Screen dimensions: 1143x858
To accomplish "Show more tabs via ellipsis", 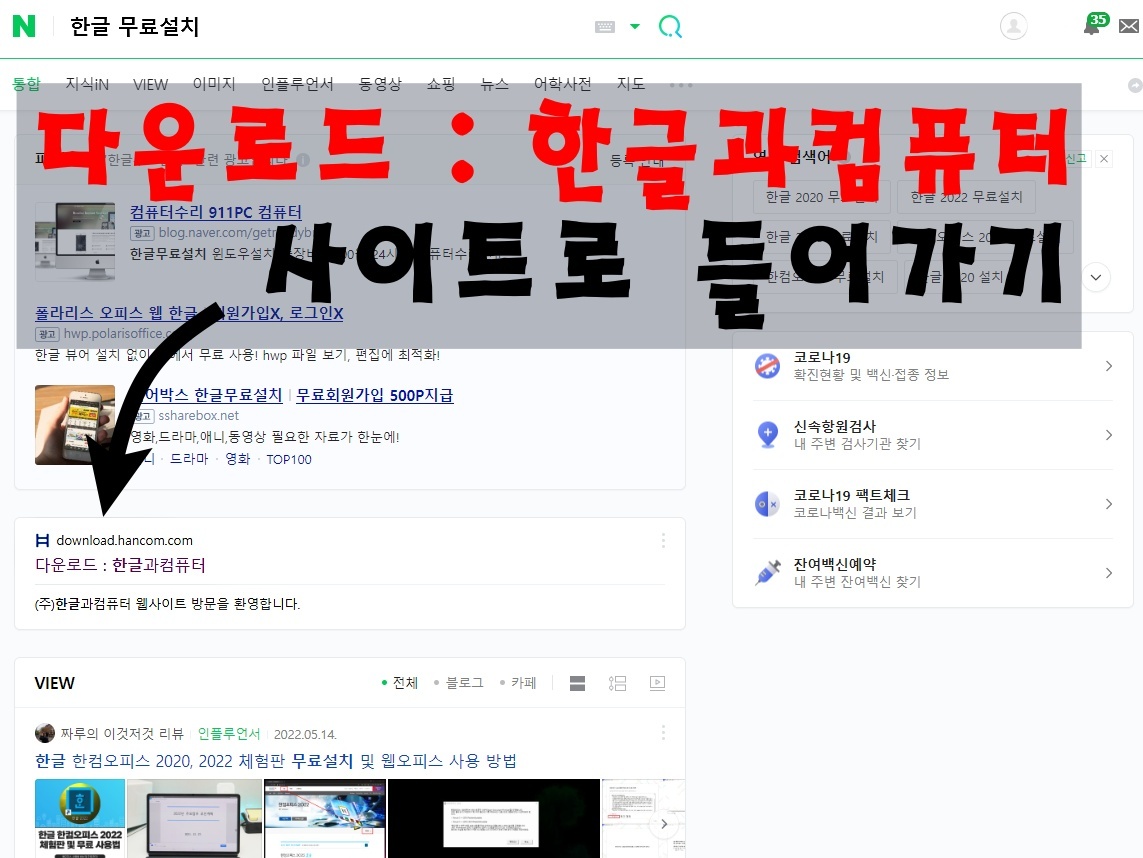I will (681, 85).
